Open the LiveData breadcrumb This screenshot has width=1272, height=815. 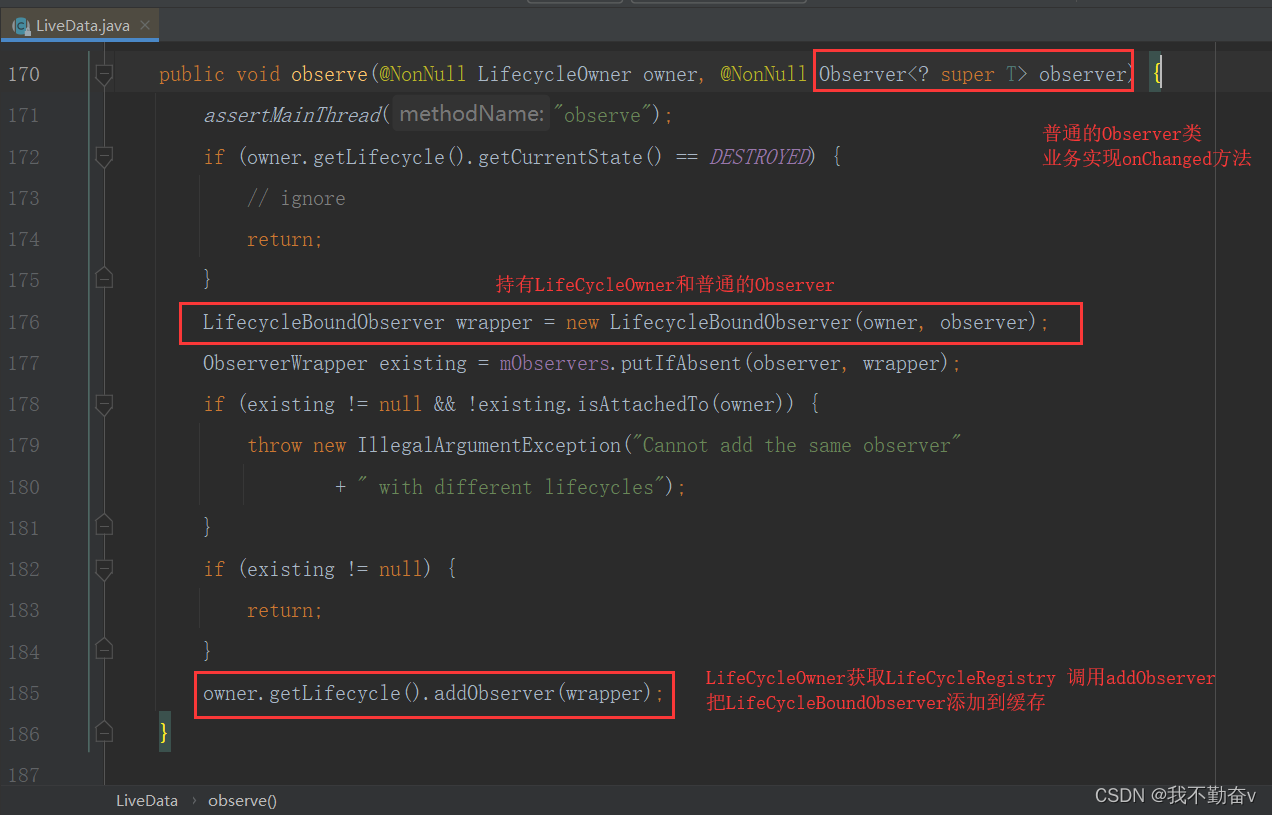pos(147,800)
